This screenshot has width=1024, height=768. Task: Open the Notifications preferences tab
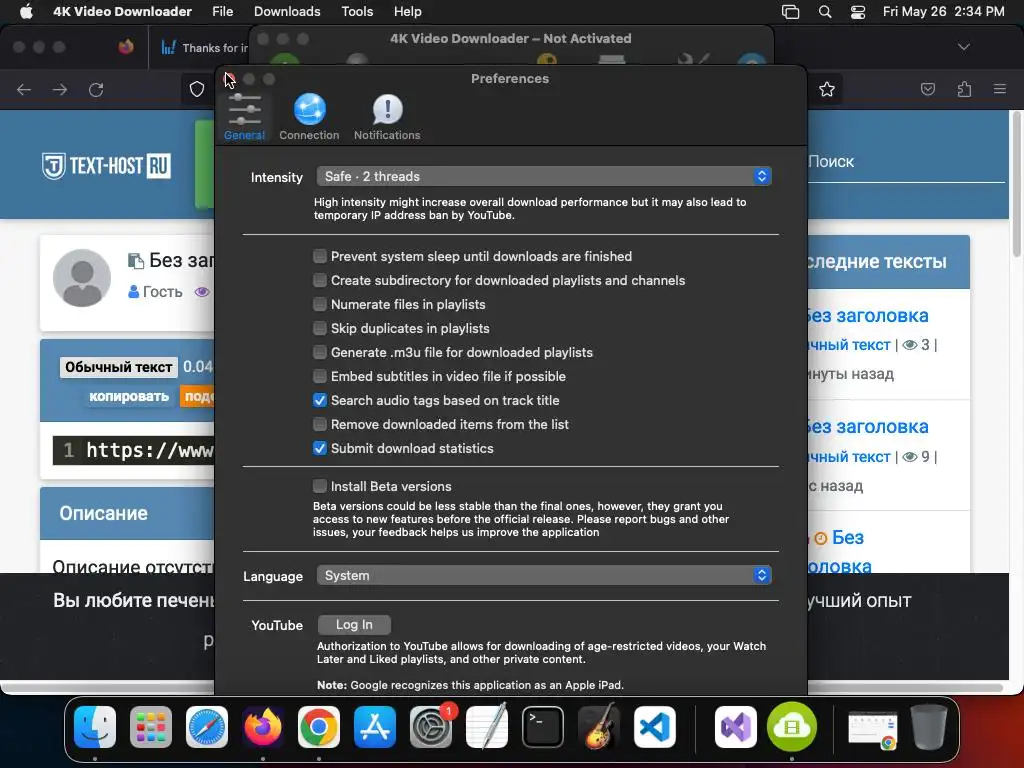click(387, 117)
